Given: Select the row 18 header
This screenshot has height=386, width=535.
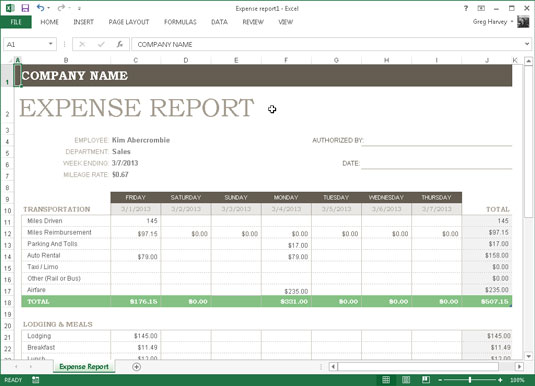Looking at the screenshot, I should pos(8,302).
